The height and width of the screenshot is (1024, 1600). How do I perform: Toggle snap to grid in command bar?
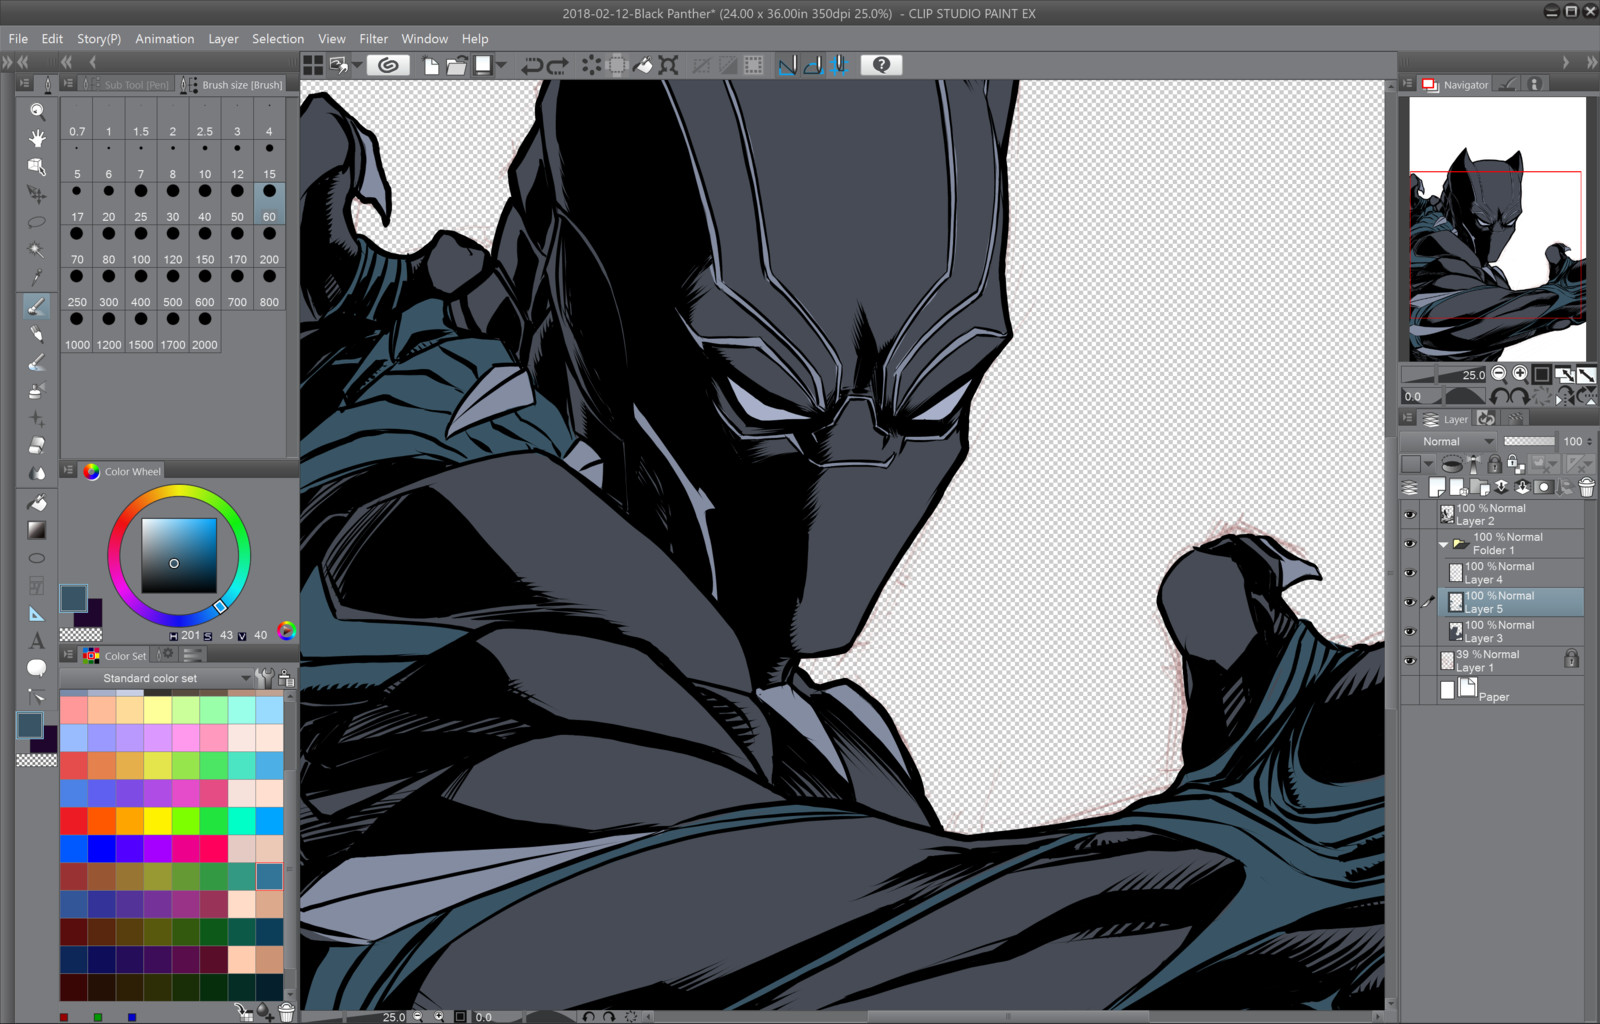point(840,66)
